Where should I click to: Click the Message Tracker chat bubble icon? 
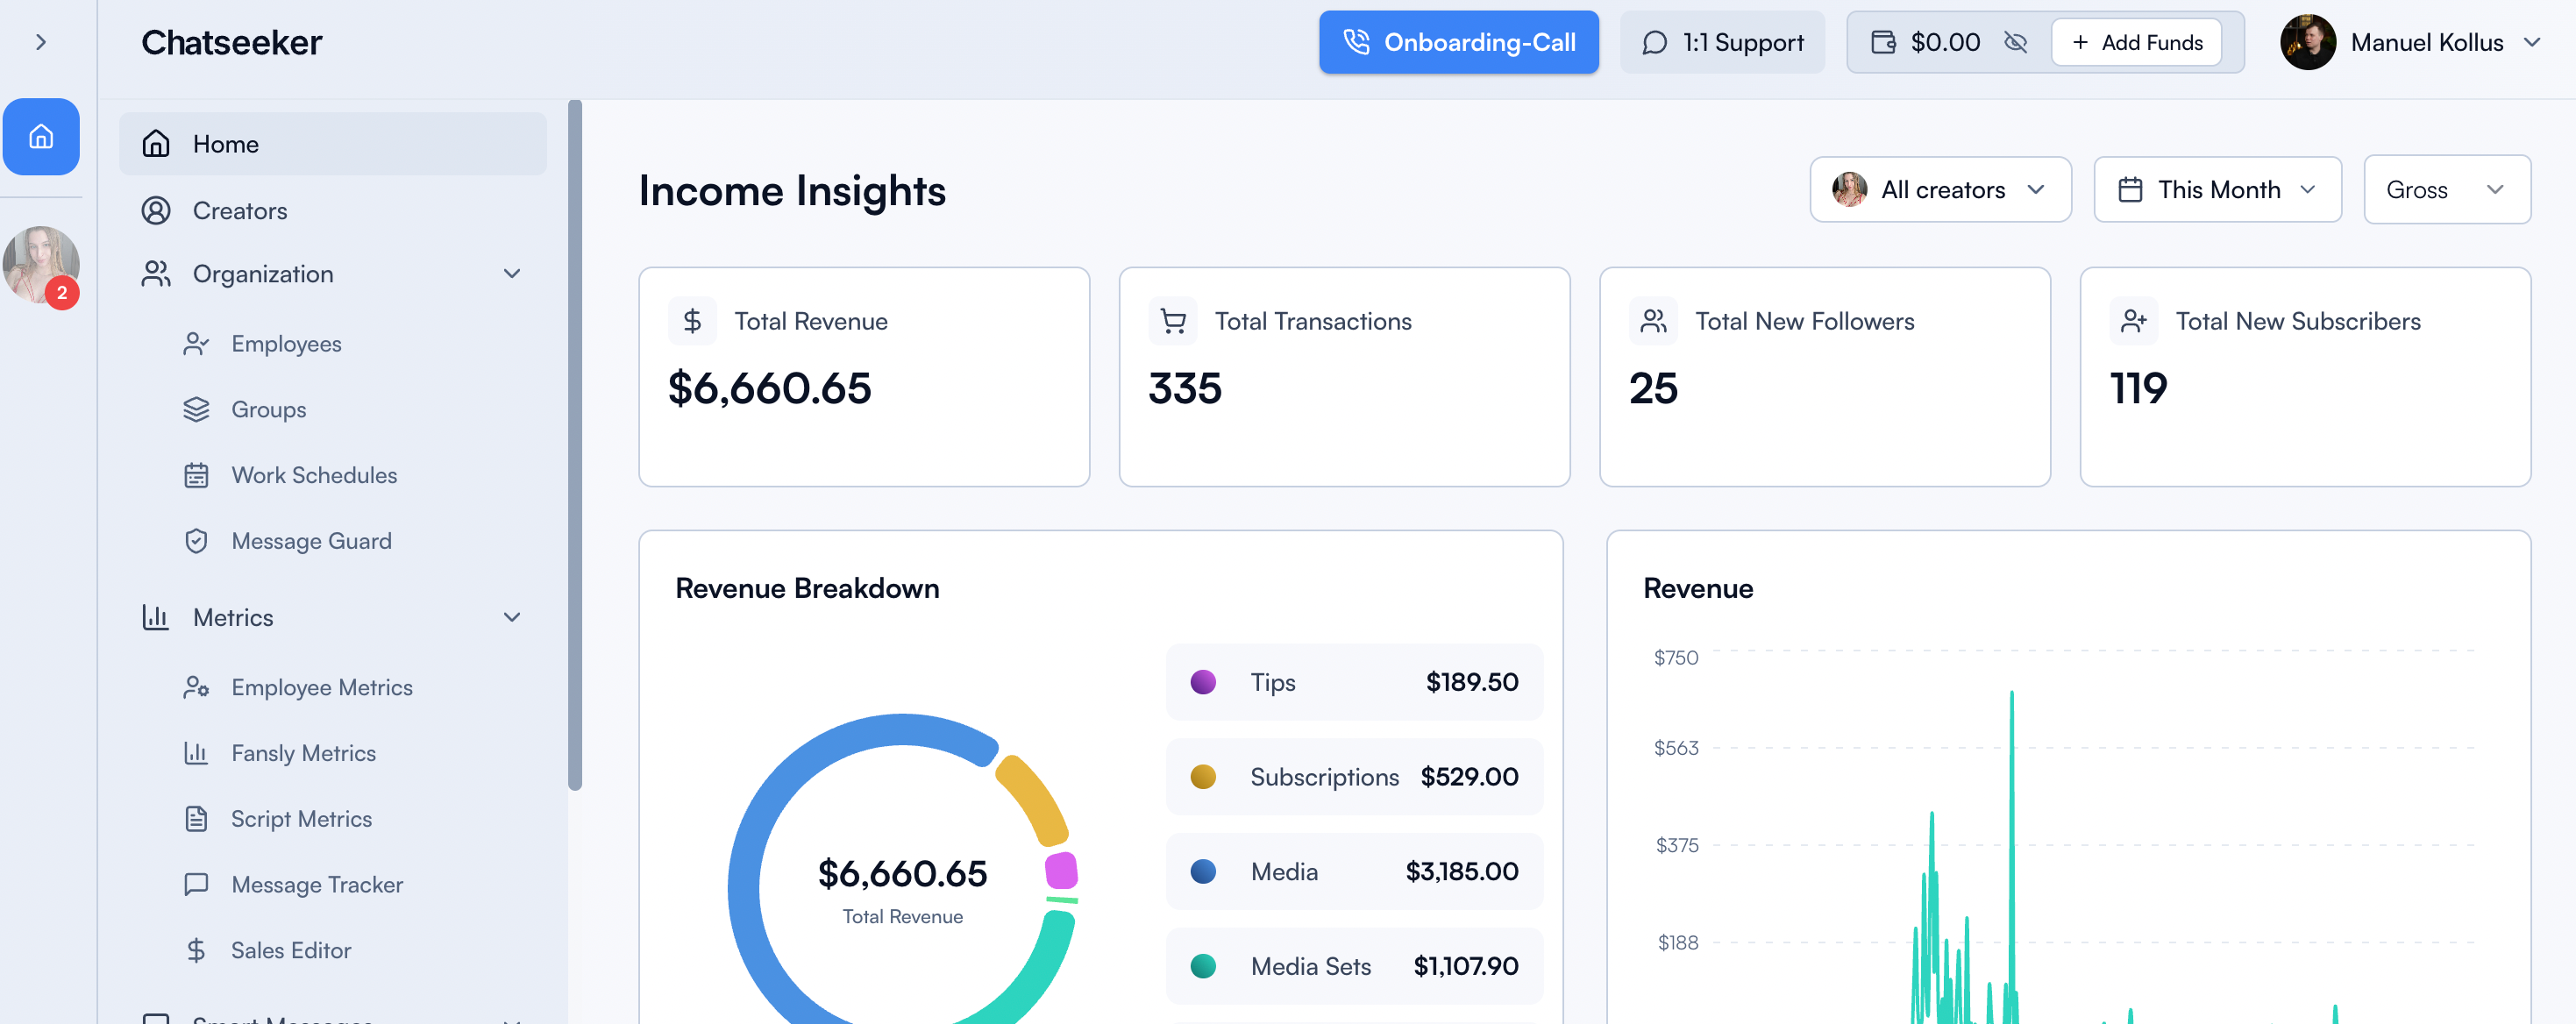pos(196,884)
